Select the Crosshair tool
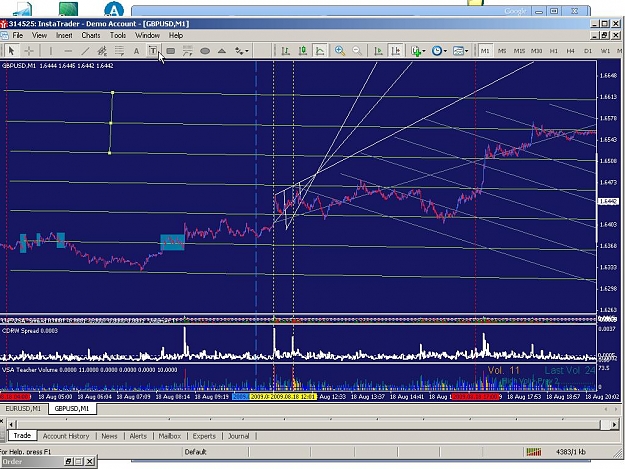This screenshot has height=469, width=625. (29, 51)
